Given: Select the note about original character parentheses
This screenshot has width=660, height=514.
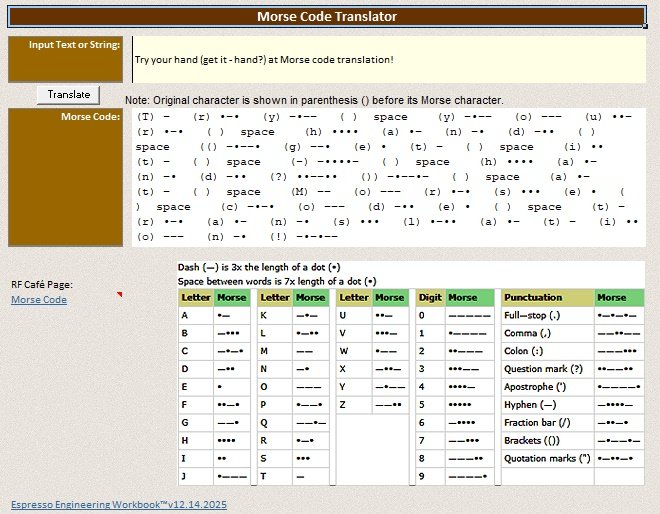Looking at the screenshot, I should click(313, 100).
